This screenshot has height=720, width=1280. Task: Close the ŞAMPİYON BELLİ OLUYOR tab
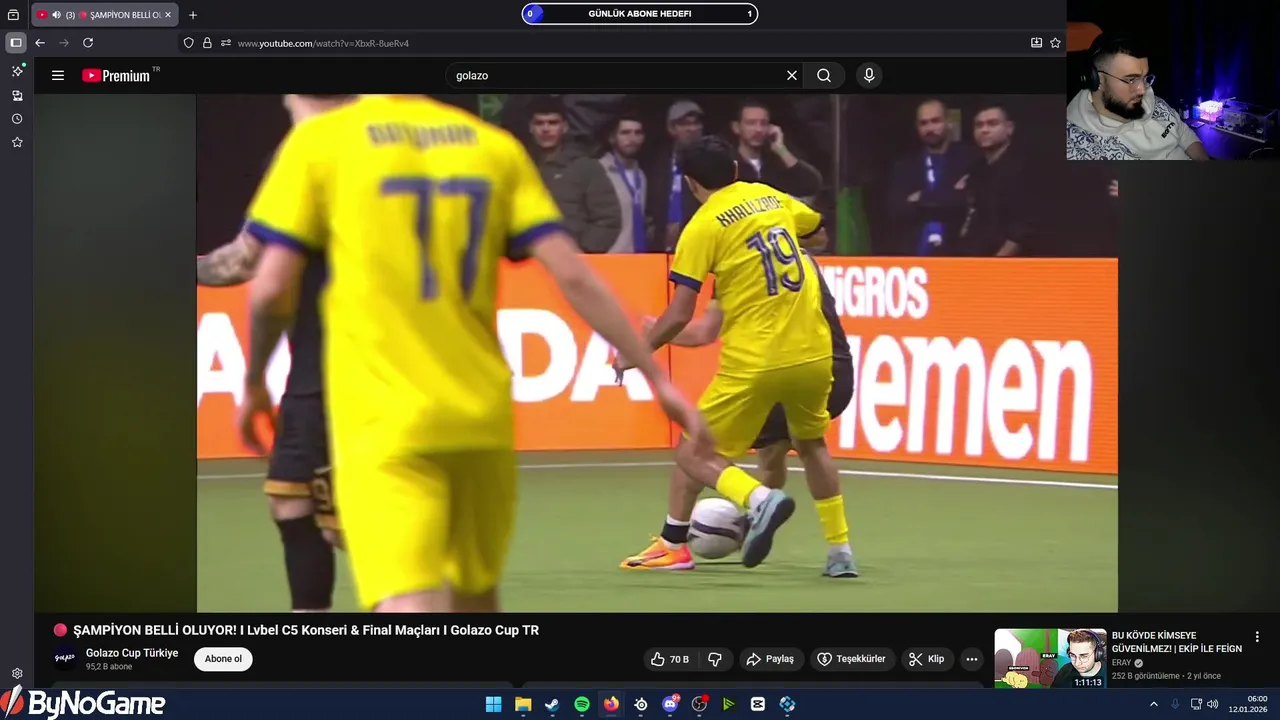168,15
